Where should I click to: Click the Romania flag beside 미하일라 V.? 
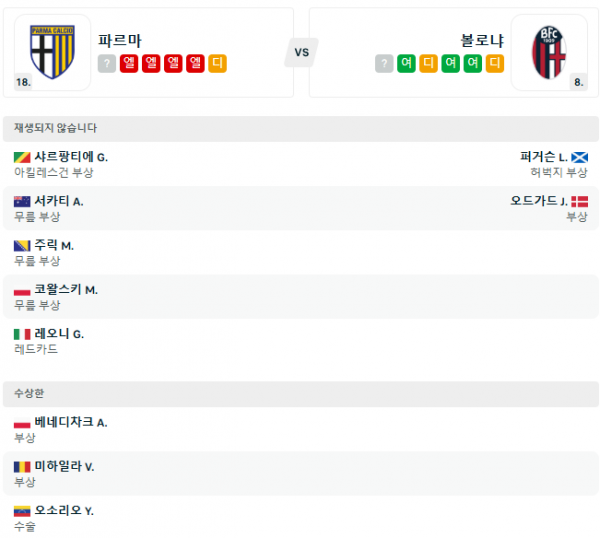pyautogui.click(x=22, y=466)
